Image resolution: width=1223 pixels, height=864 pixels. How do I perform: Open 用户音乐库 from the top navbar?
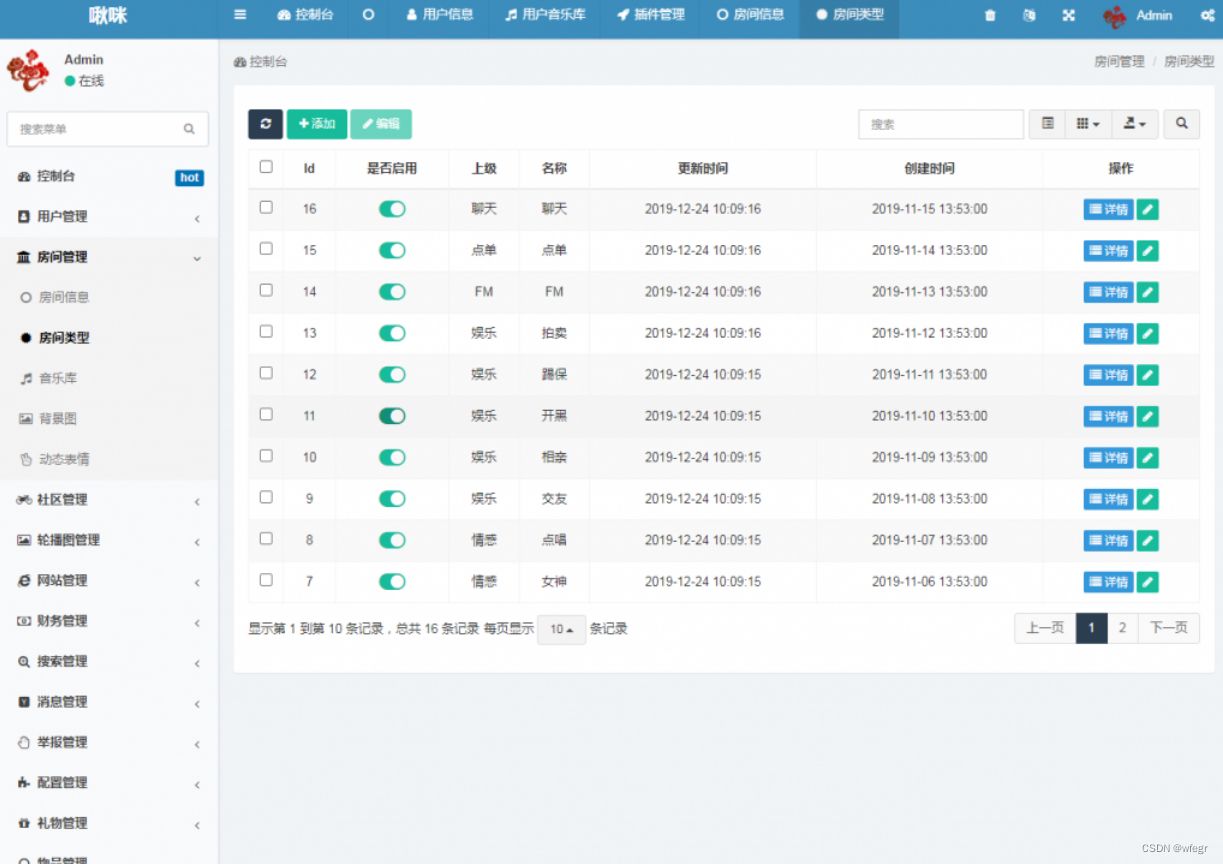click(545, 16)
